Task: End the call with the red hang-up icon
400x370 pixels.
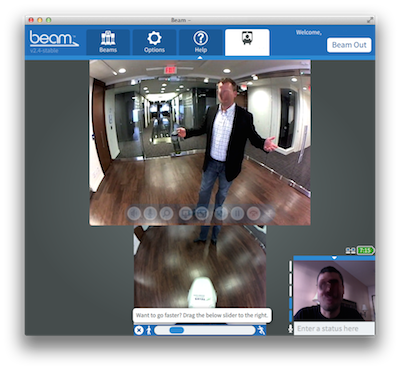Action: point(254,213)
